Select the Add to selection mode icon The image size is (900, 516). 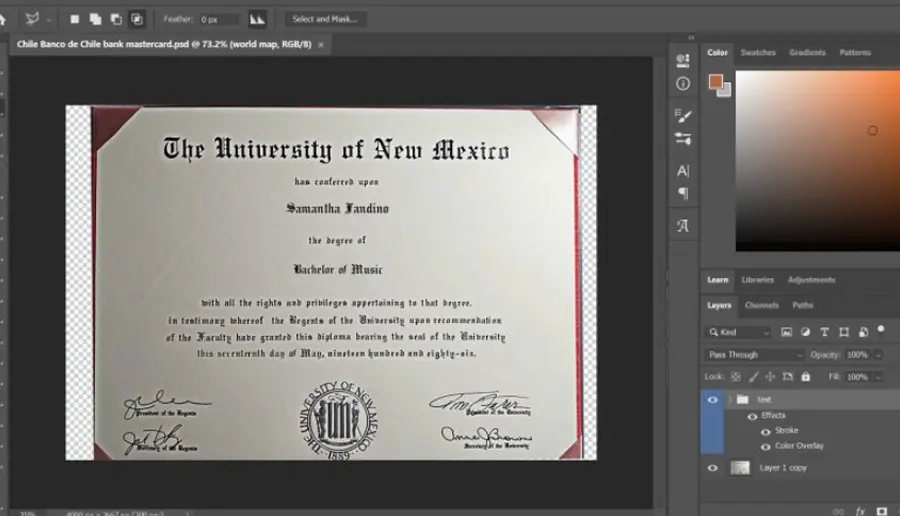pyautogui.click(x=95, y=20)
